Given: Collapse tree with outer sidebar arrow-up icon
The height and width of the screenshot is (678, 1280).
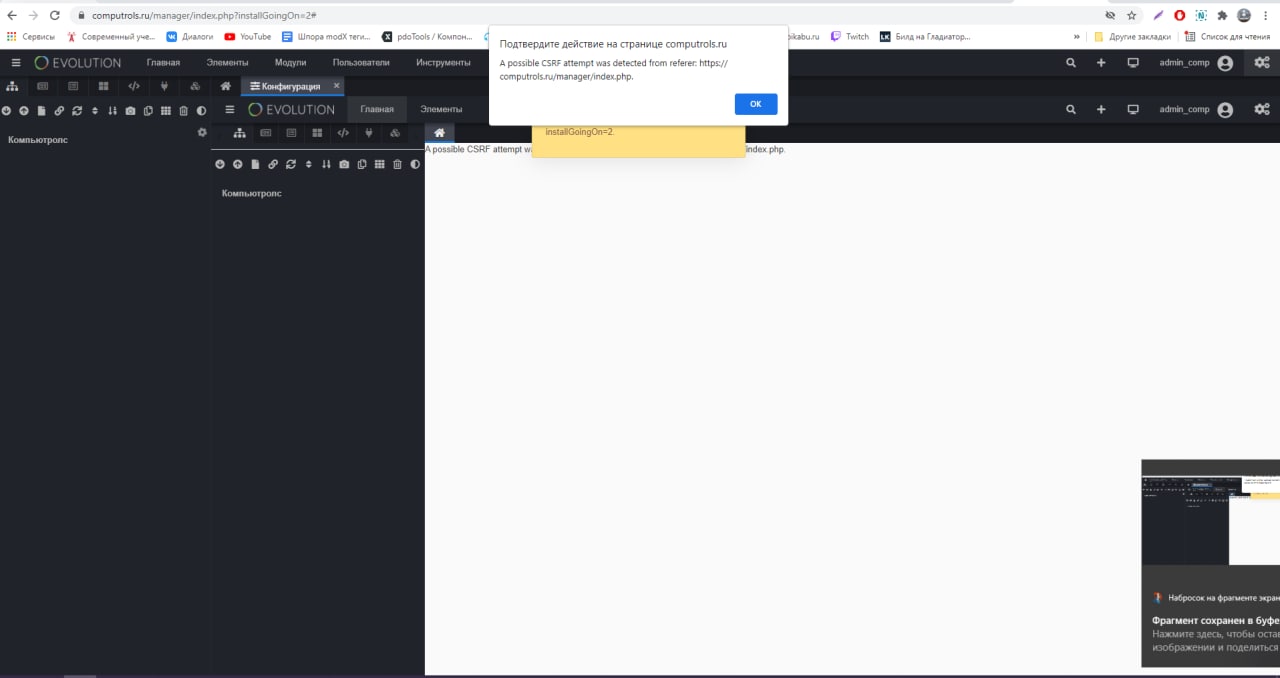Looking at the screenshot, I should 24,111.
